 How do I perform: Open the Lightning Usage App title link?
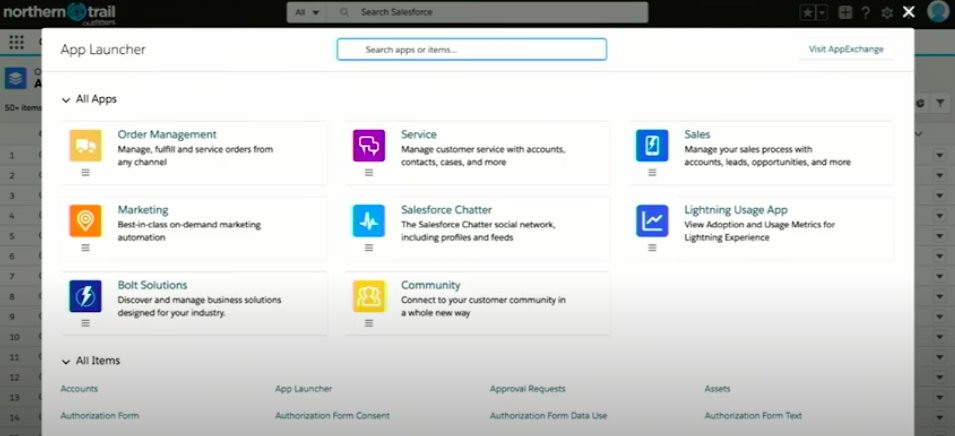click(736, 210)
